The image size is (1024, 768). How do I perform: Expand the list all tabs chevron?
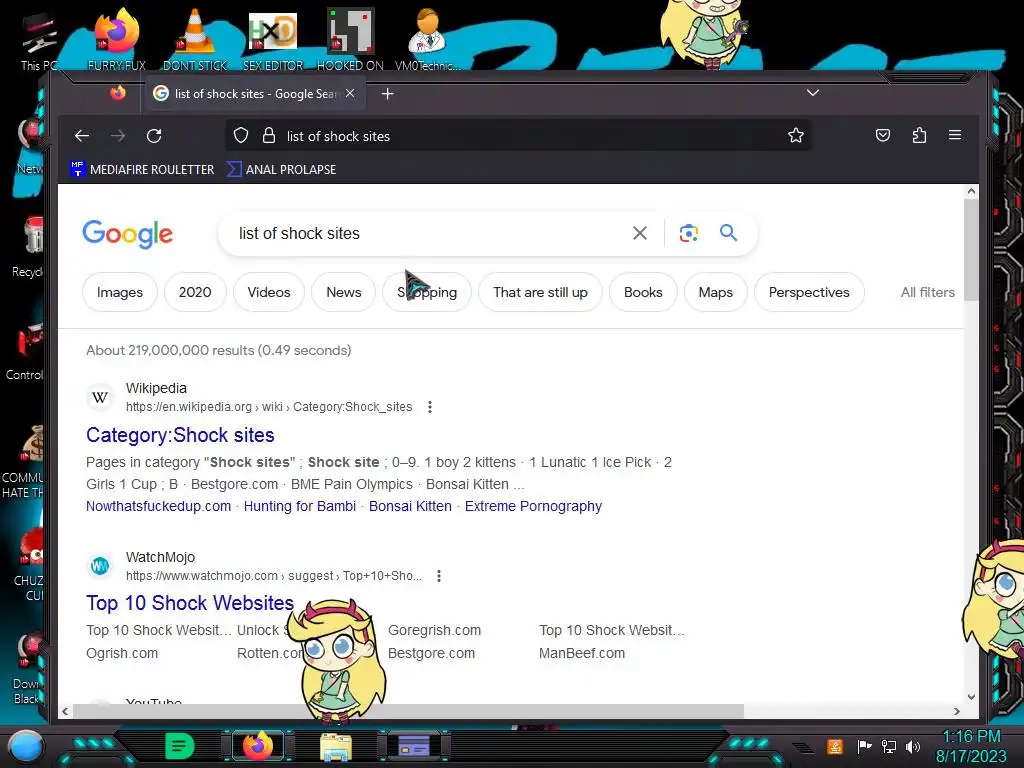tap(812, 93)
